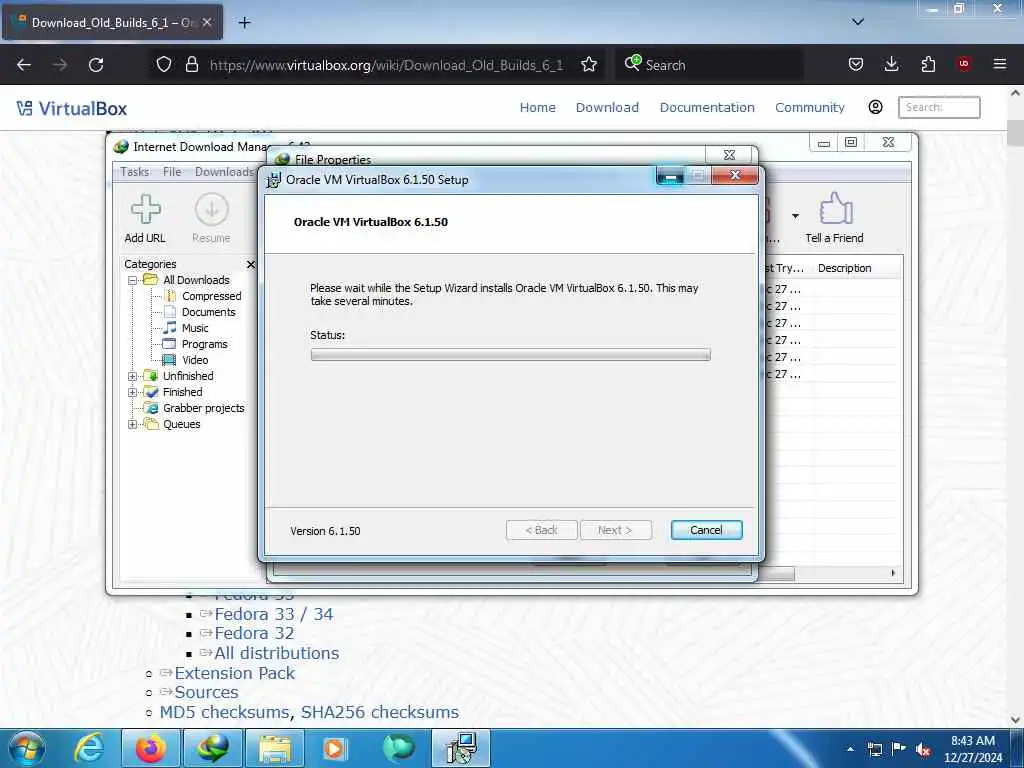
Task: Open the Extensions puzzle icon
Action: point(928,64)
